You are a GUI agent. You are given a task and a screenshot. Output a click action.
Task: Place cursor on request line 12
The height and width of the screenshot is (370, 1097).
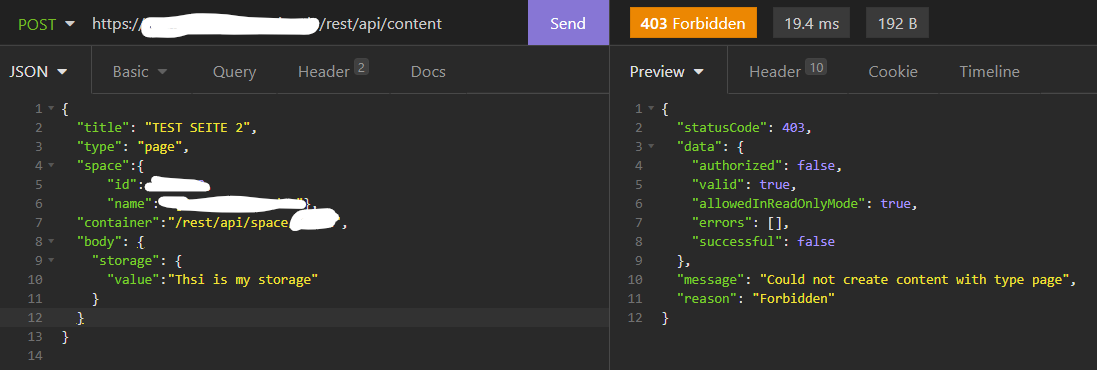[x=304, y=317]
